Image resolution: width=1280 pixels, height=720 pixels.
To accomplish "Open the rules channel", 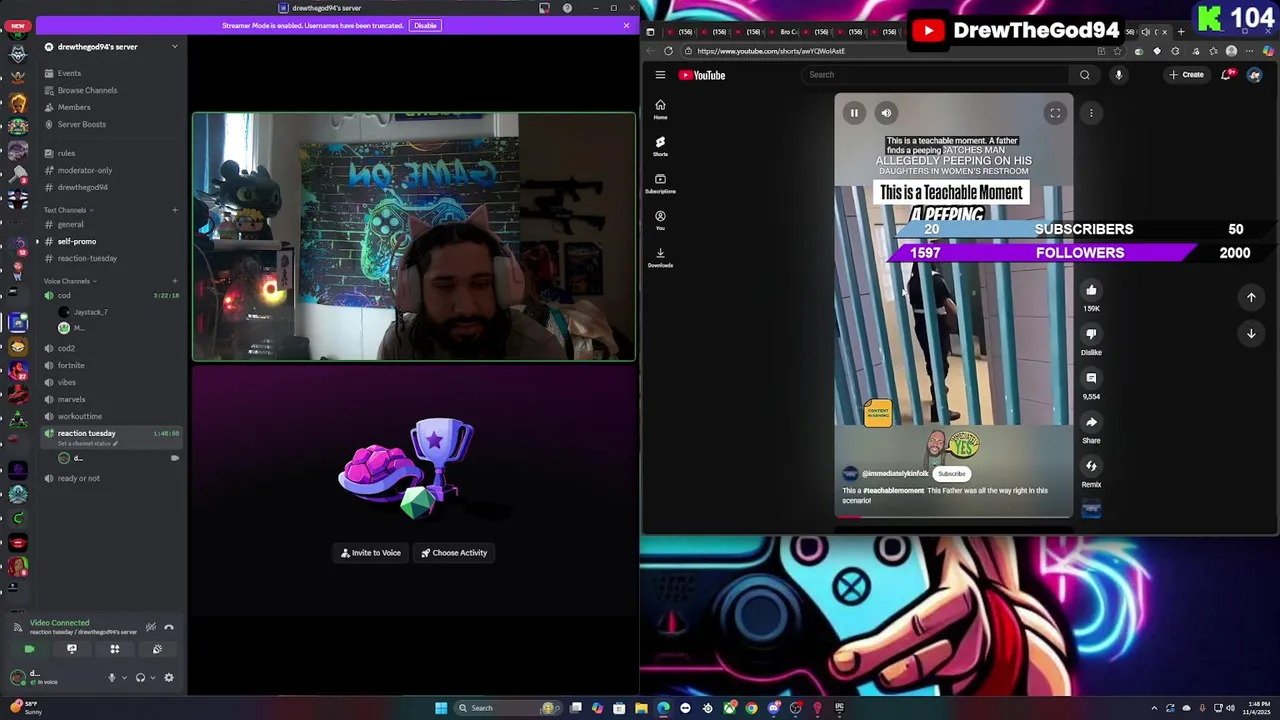I will 66,153.
